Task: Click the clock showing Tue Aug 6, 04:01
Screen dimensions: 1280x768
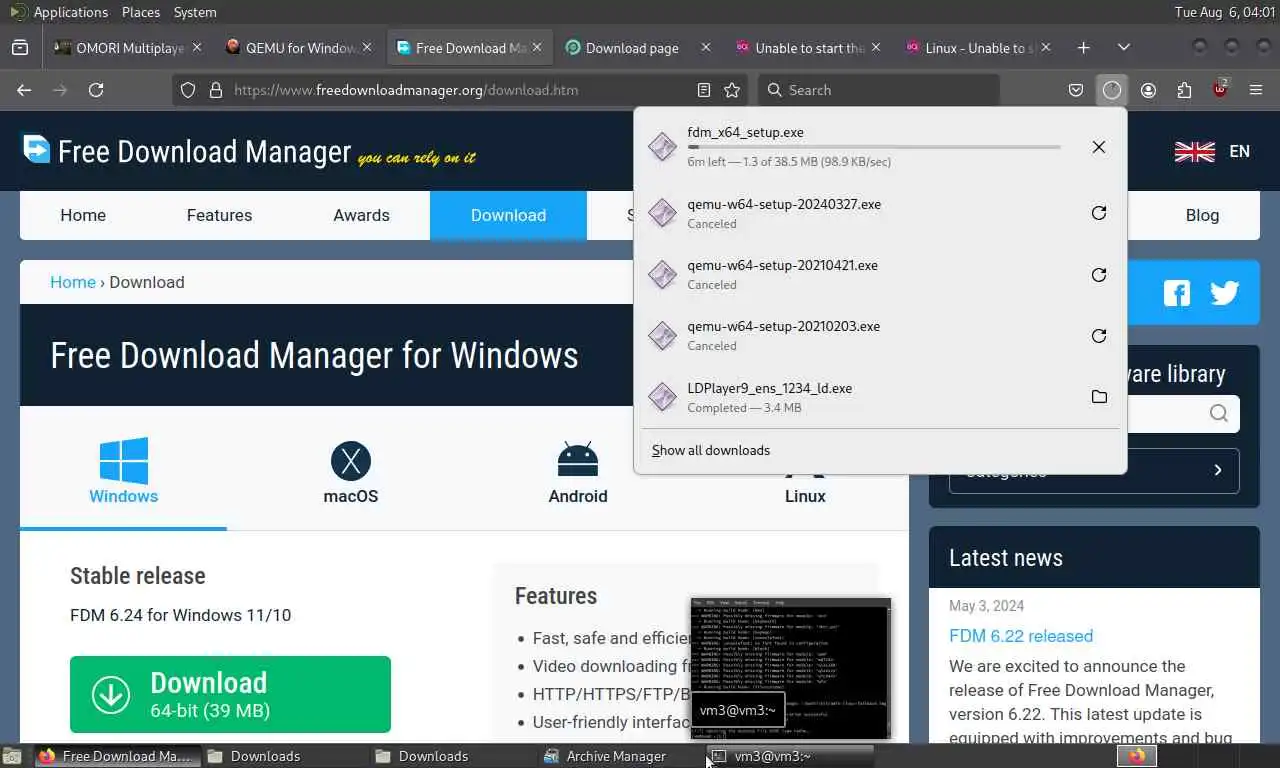Action: pyautogui.click(x=1225, y=12)
